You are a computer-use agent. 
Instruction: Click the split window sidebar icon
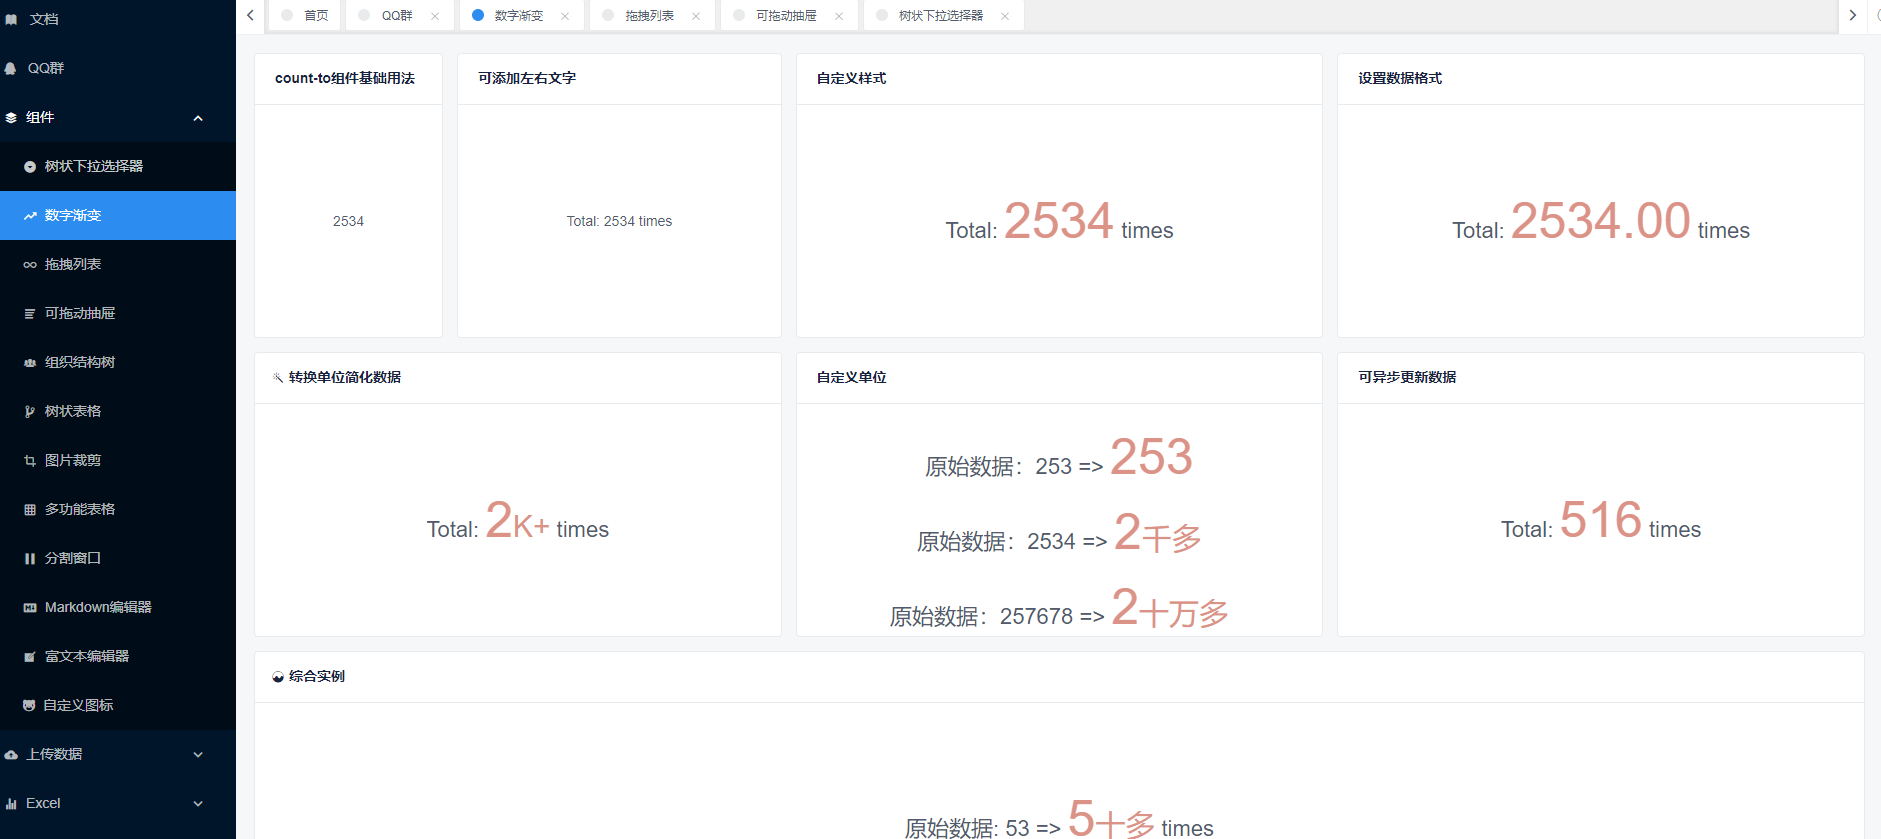(30, 559)
